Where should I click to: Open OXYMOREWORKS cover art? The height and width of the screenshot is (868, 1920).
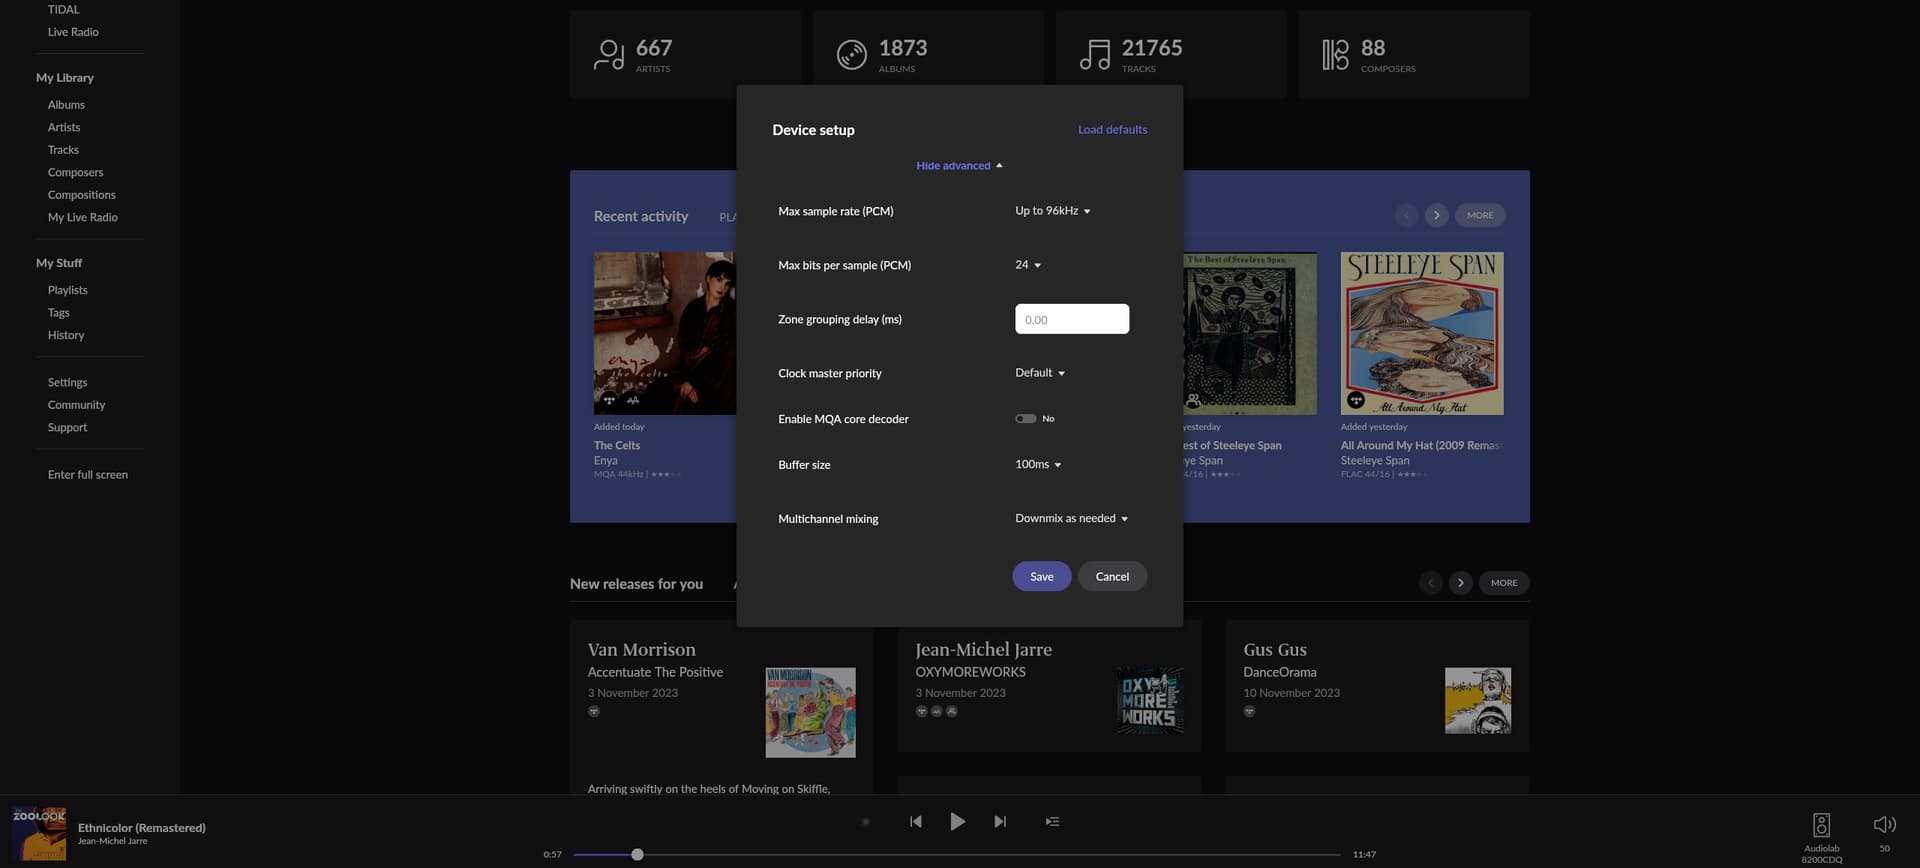tap(1149, 700)
